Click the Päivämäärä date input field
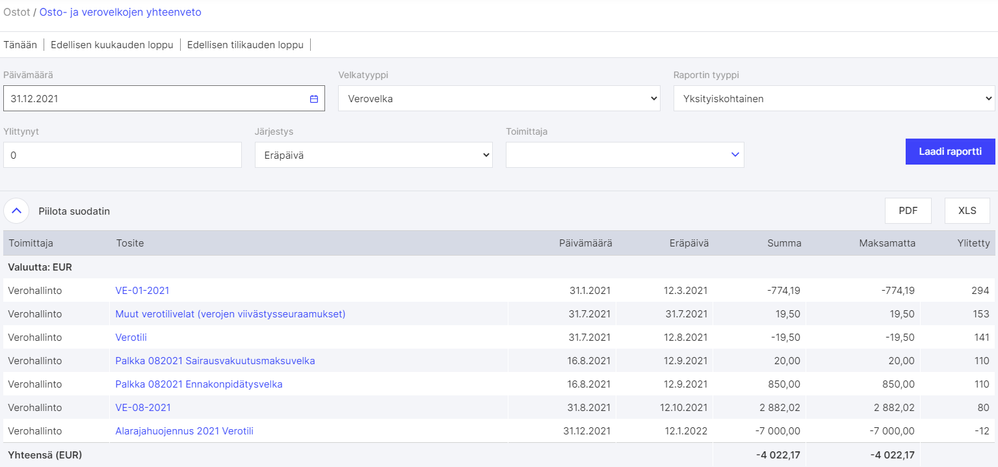The height and width of the screenshot is (467, 998). pyautogui.click(x=155, y=99)
